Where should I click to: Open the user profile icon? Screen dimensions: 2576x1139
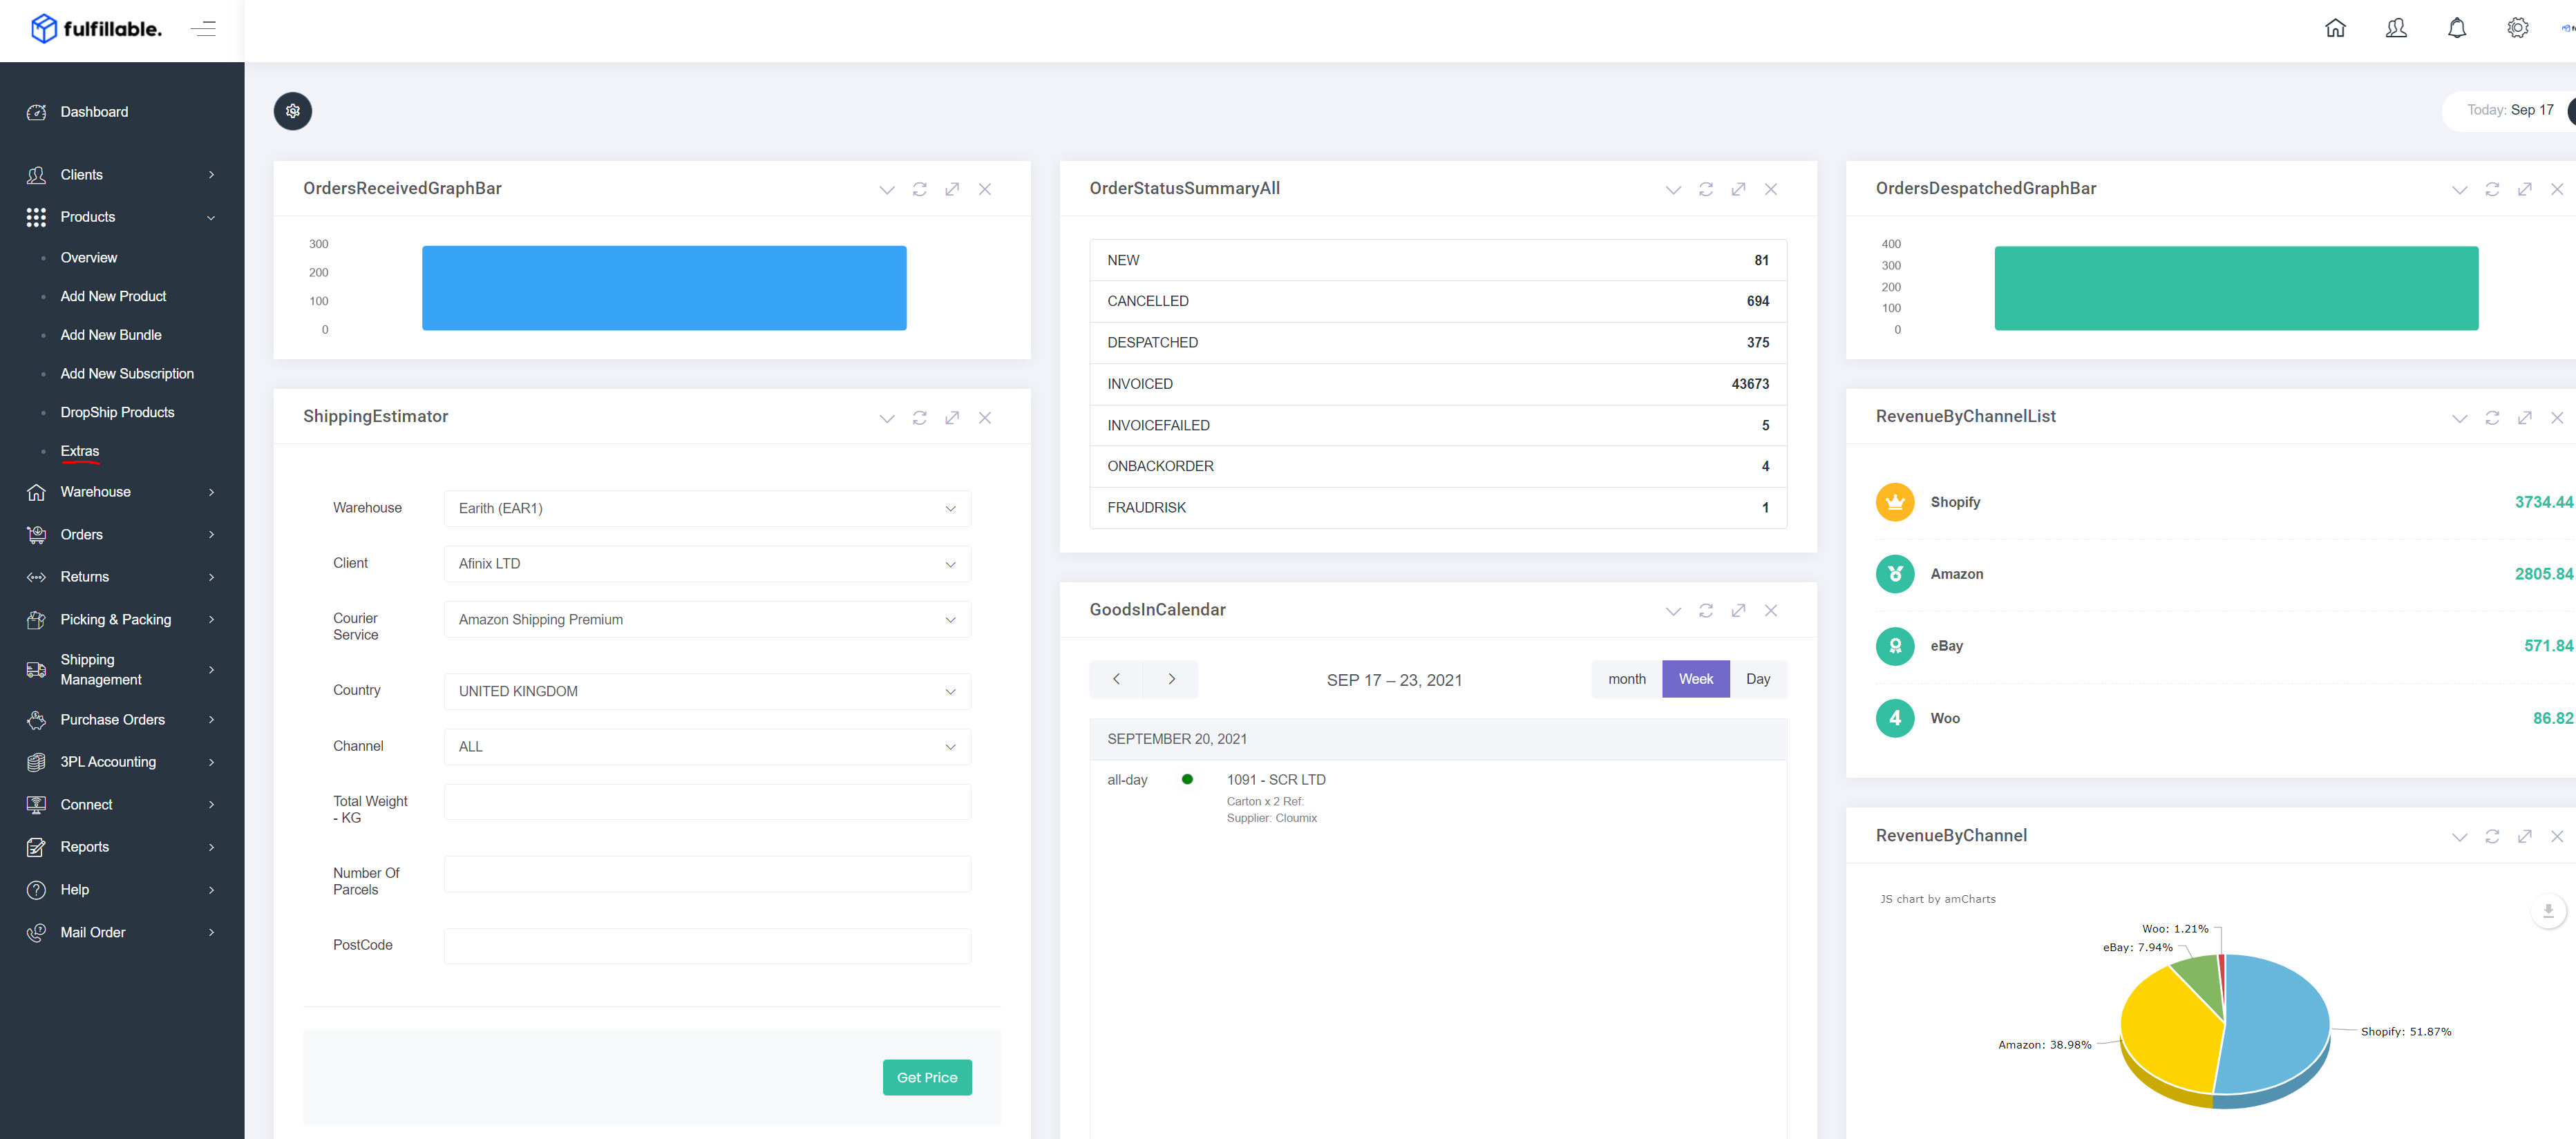tap(2396, 28)
